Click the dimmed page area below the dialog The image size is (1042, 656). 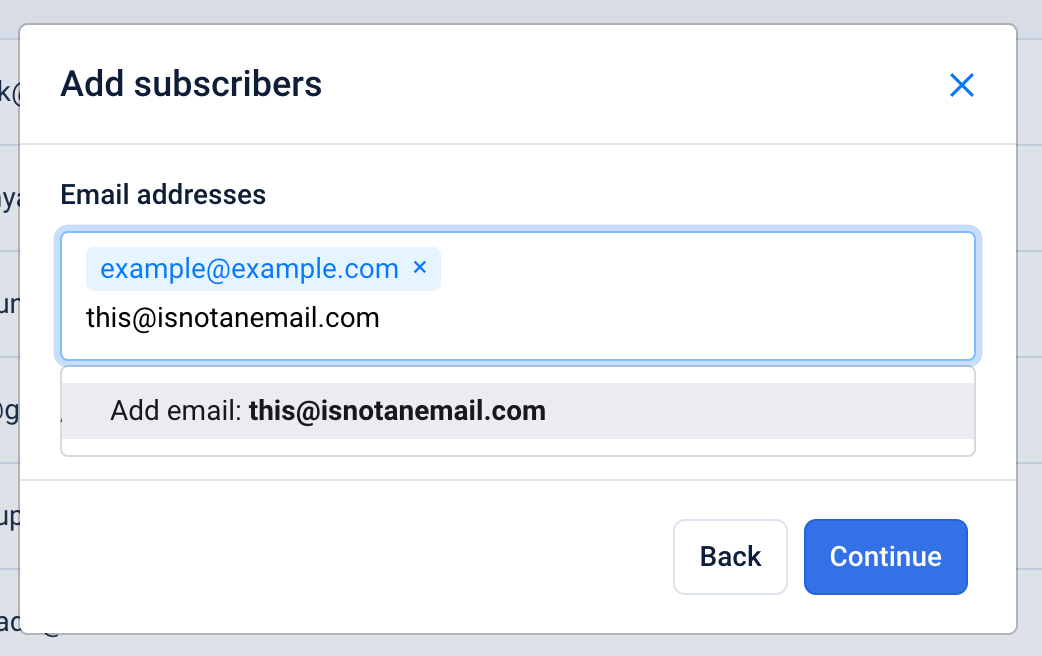click(520, 646)
